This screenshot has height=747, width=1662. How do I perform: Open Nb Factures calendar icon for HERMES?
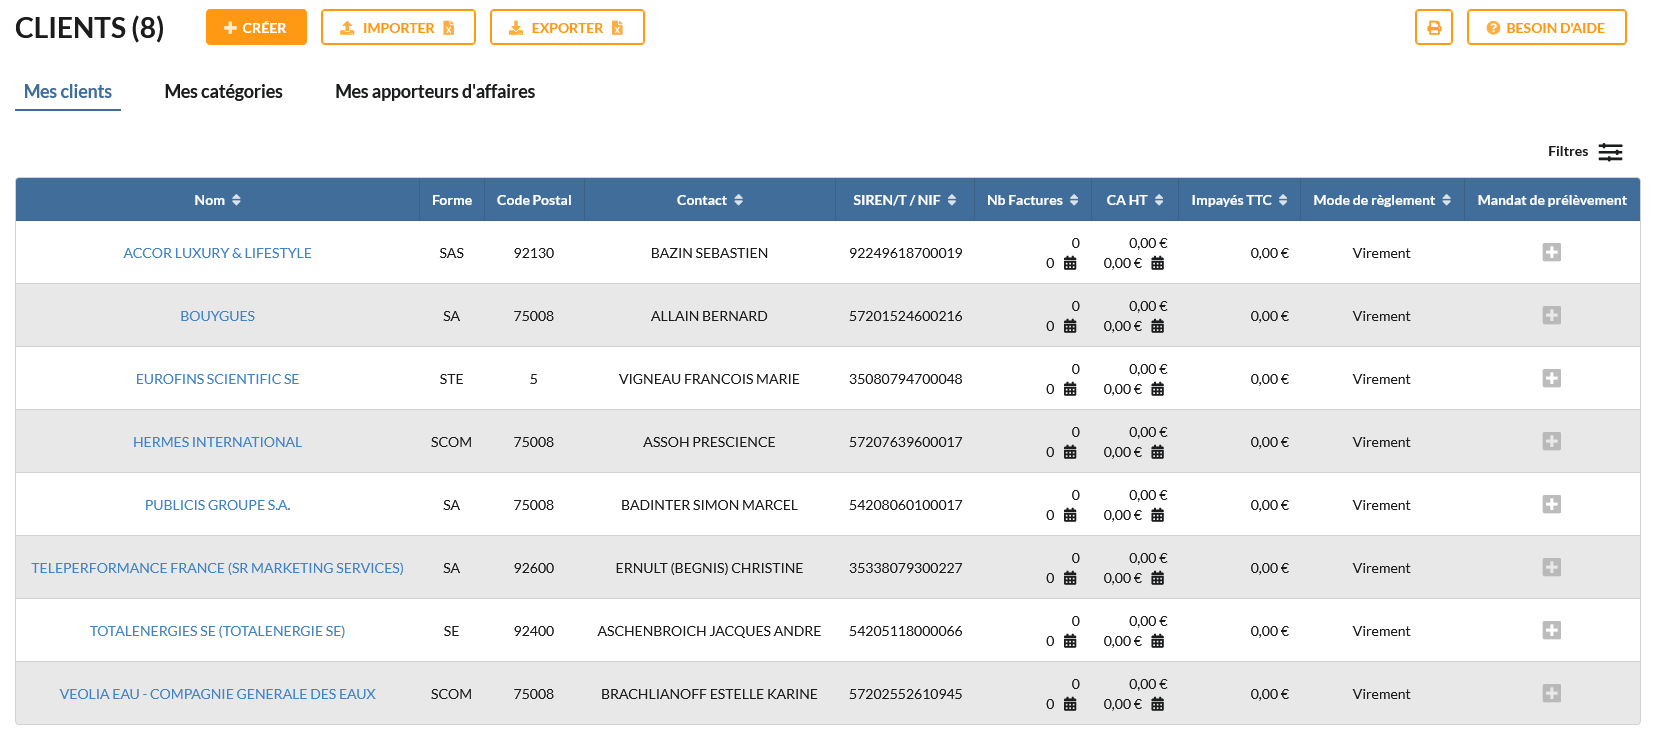1070,452
